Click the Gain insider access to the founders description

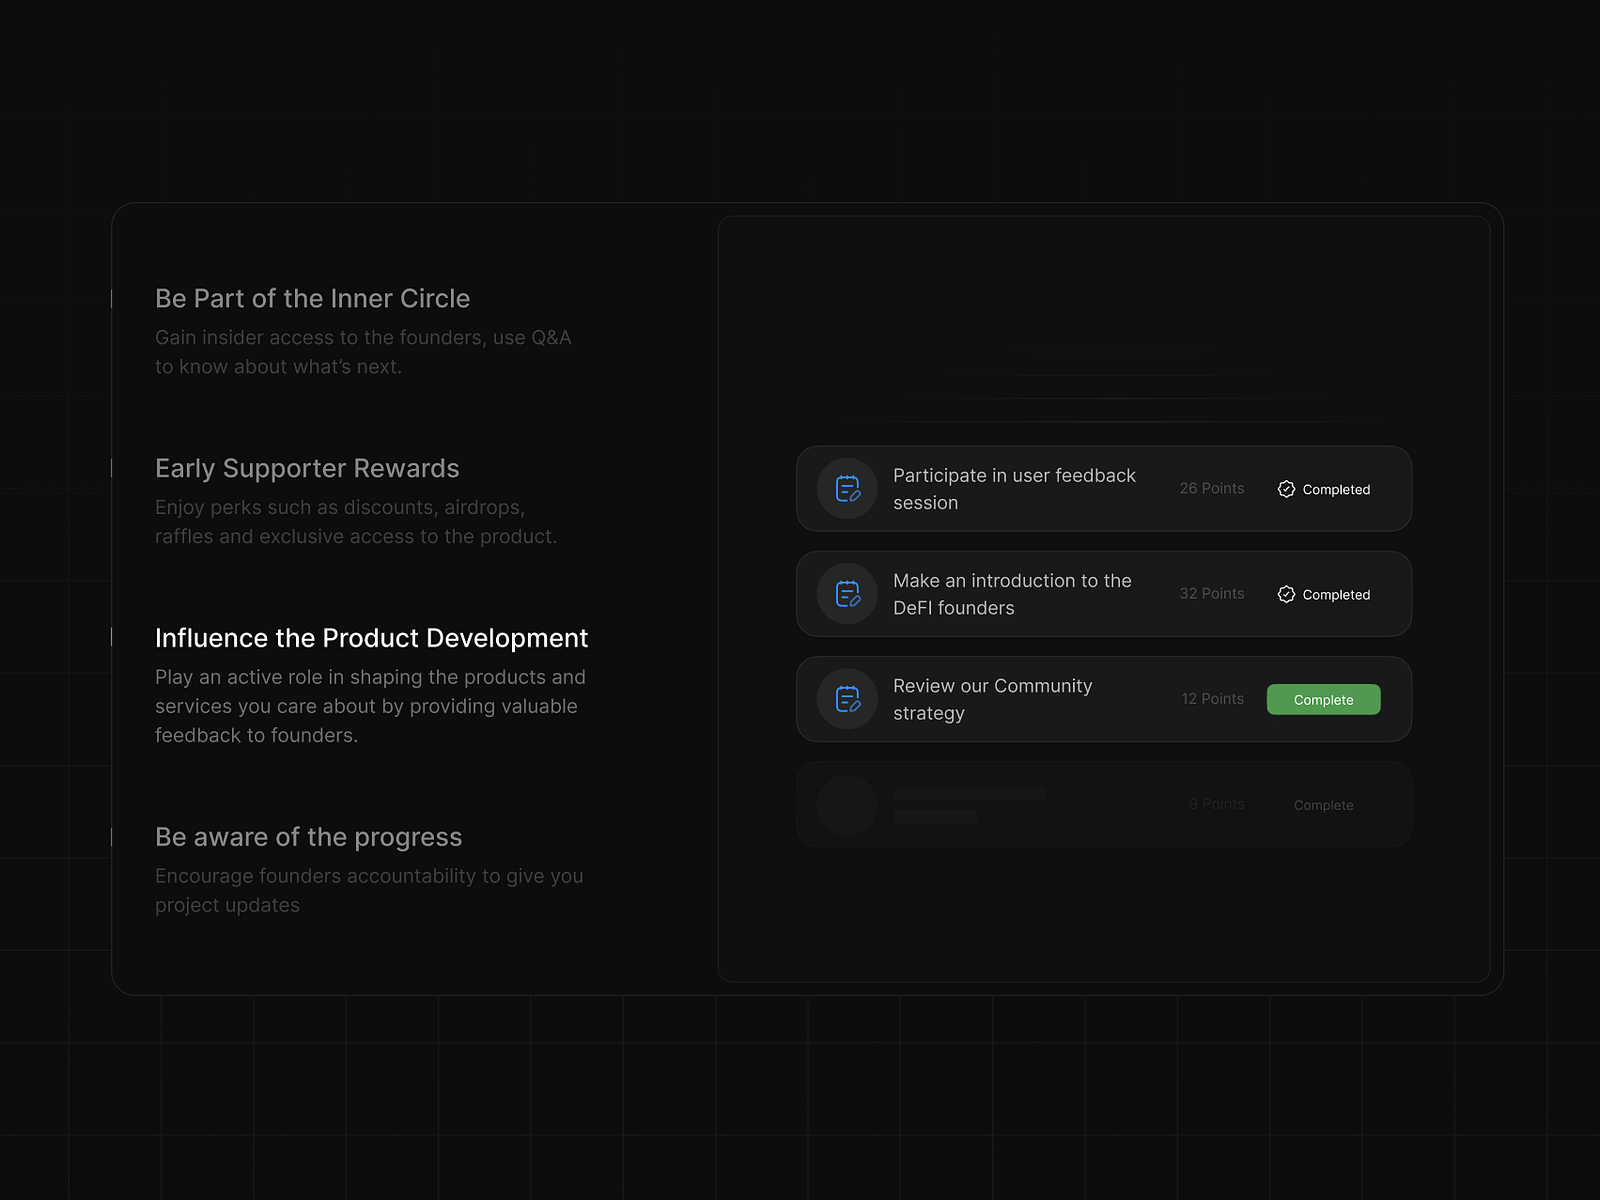pyautogui.click(x=363, y=352)
